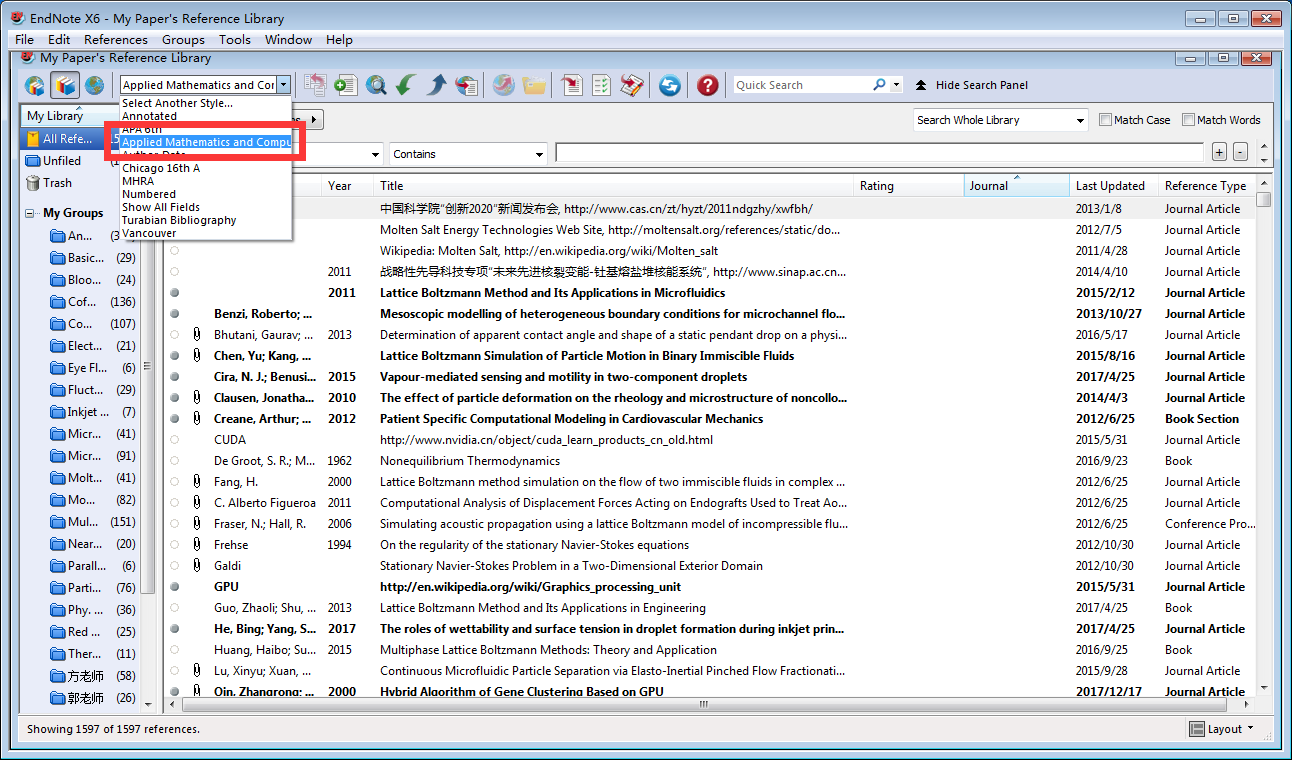Click the Insert Citation icon
Image resolution: width=1292 pixels, height=760 pixels.
572,85
